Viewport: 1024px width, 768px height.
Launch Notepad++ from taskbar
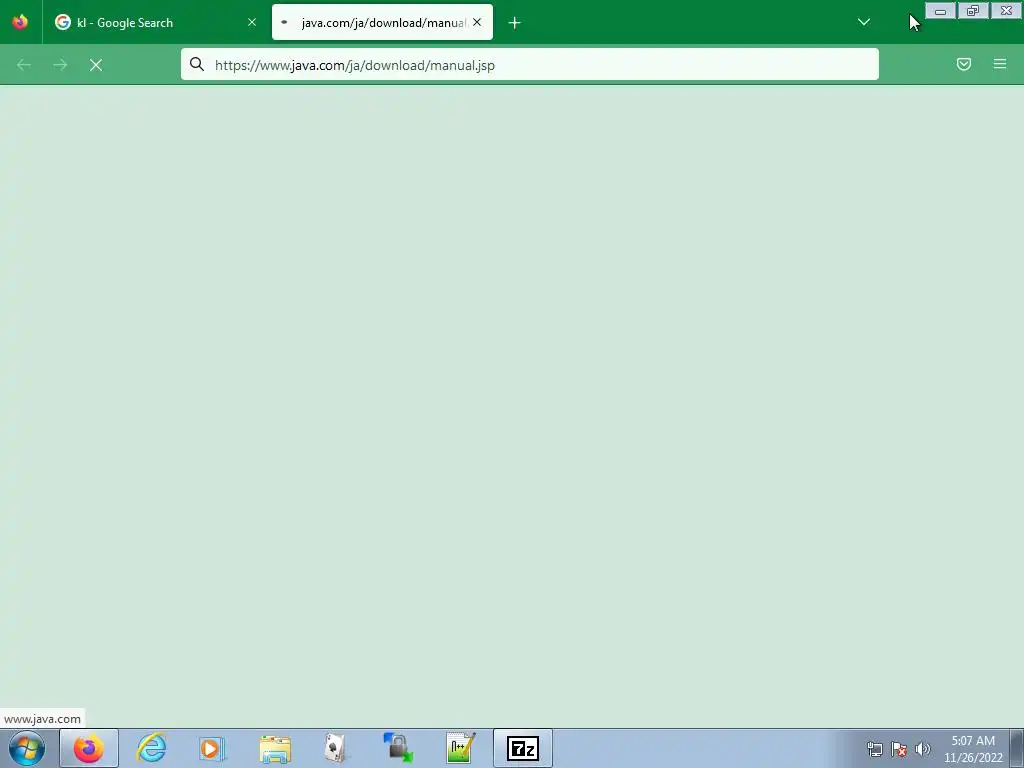(x=460, y=748)
